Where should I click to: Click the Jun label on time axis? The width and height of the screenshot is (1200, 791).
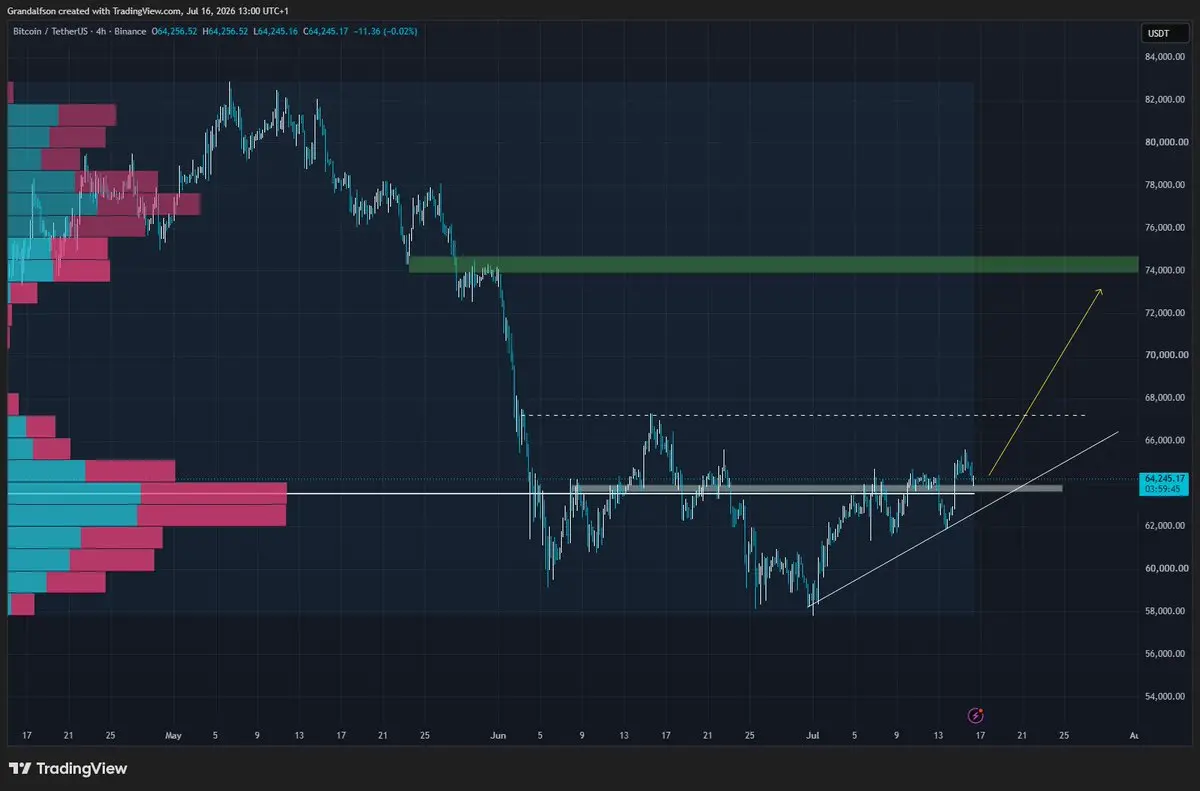(x=498, y=735)
